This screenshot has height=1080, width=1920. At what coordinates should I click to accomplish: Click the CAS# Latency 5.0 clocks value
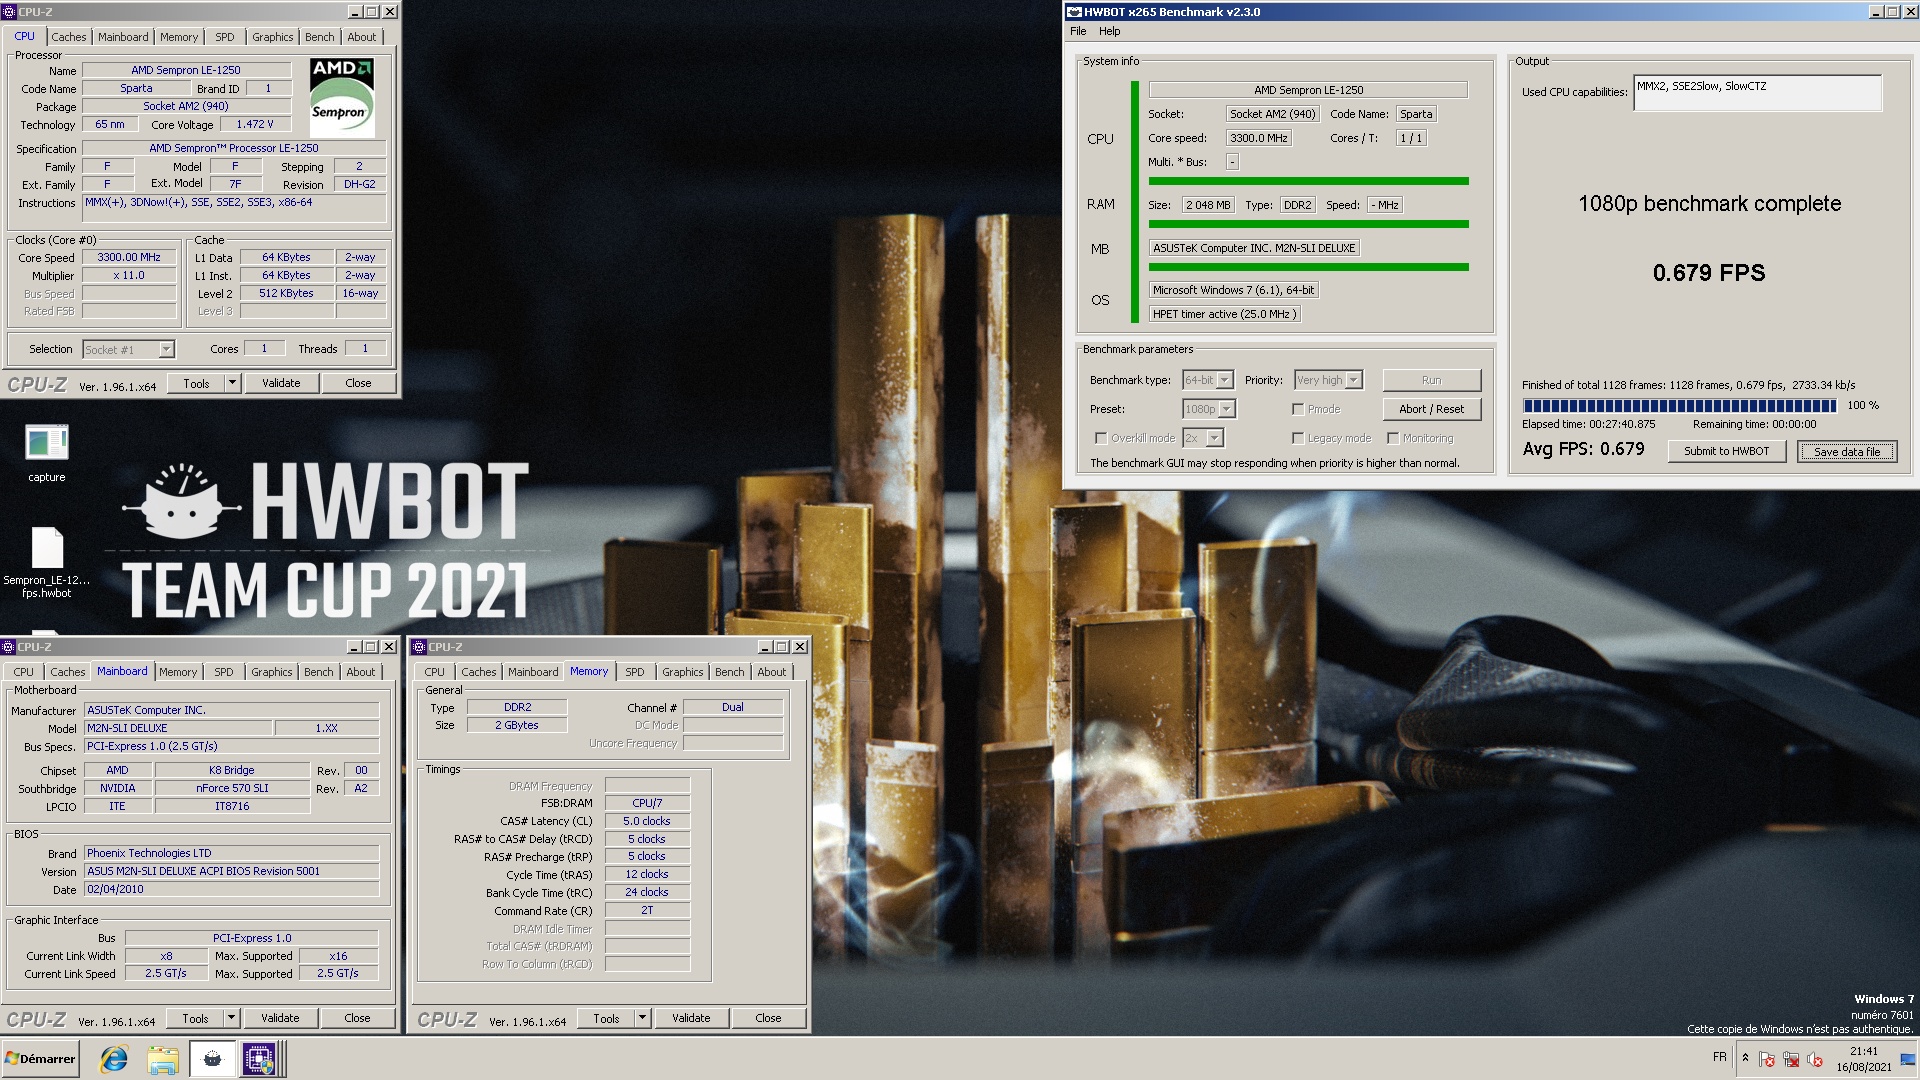point(647,821)
